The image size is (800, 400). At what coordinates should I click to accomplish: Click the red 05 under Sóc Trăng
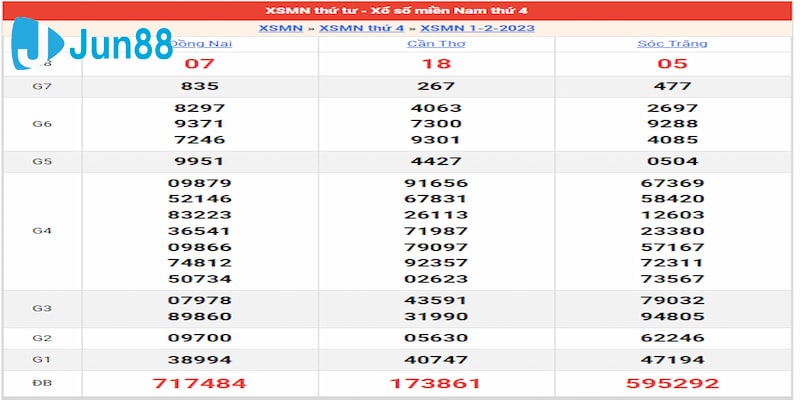point(671,64)
